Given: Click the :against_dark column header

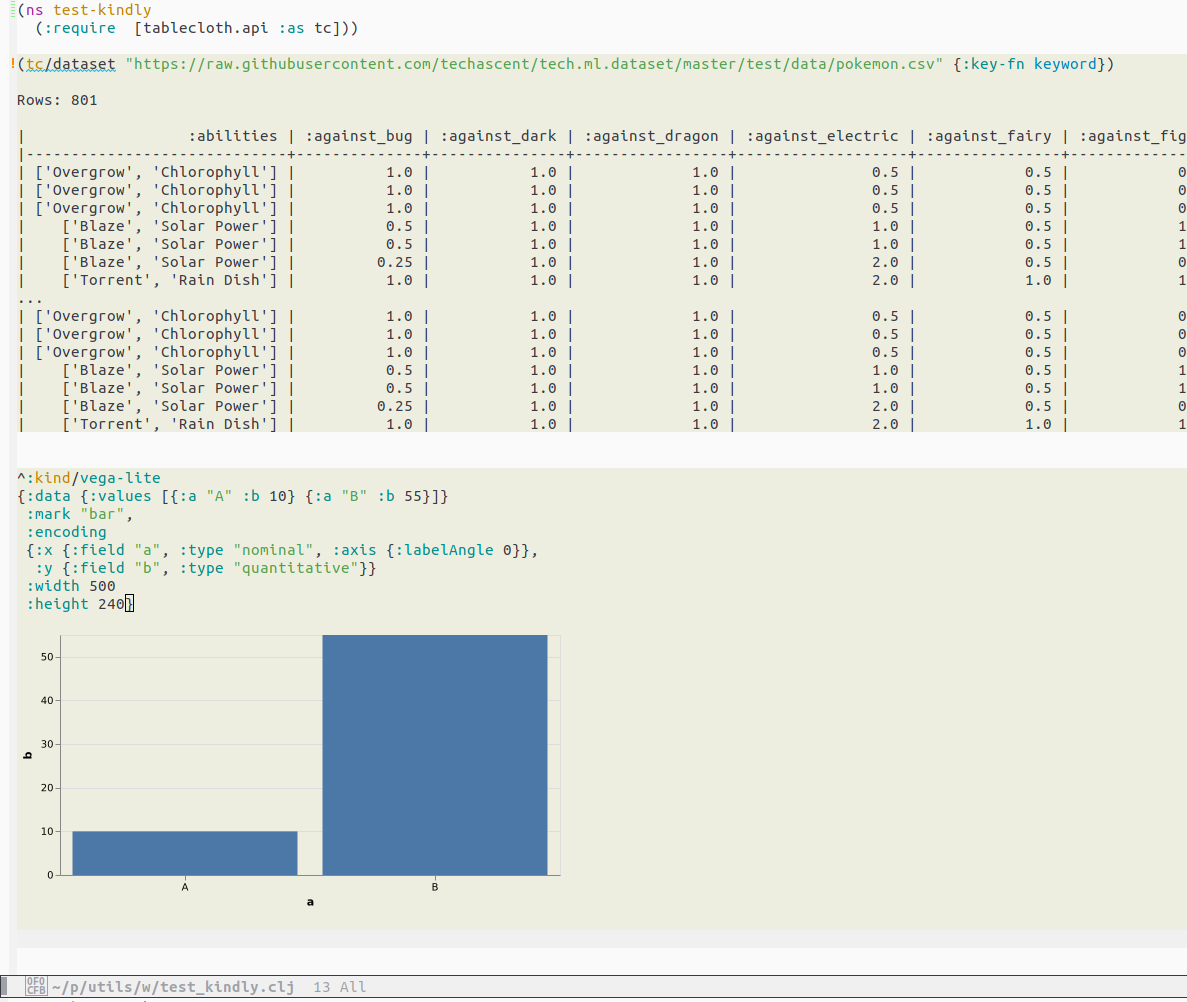Looking at the screenshot, I should (x=498, y=136).
